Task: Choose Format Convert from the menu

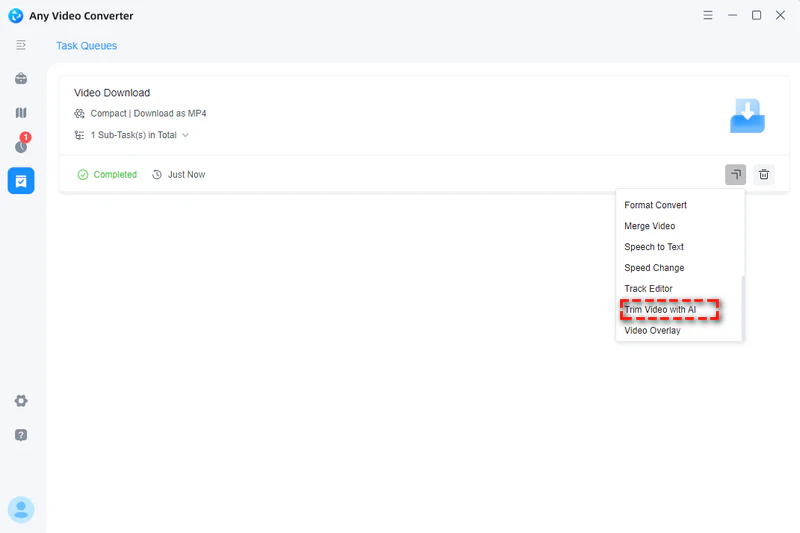Action: tap(655, 205)
